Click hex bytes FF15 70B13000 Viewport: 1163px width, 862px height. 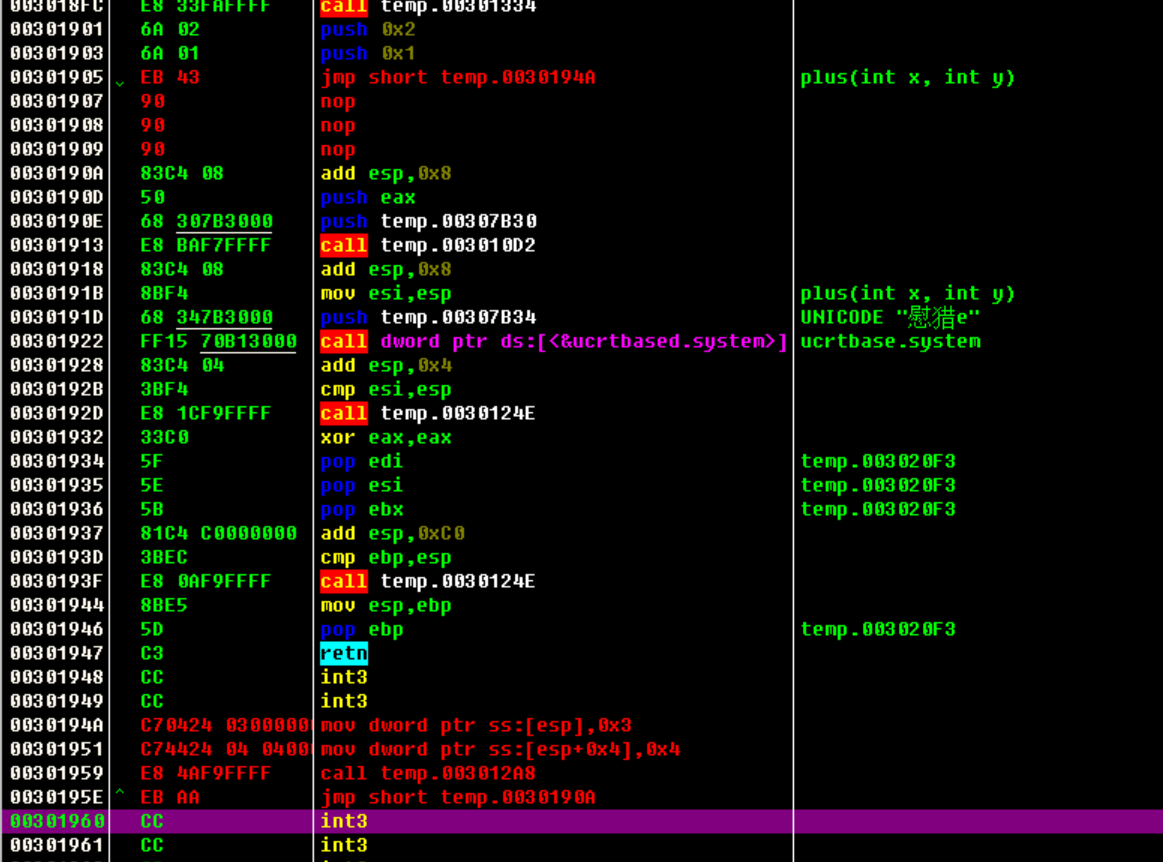pyautogui.click(x=218, y=341)
